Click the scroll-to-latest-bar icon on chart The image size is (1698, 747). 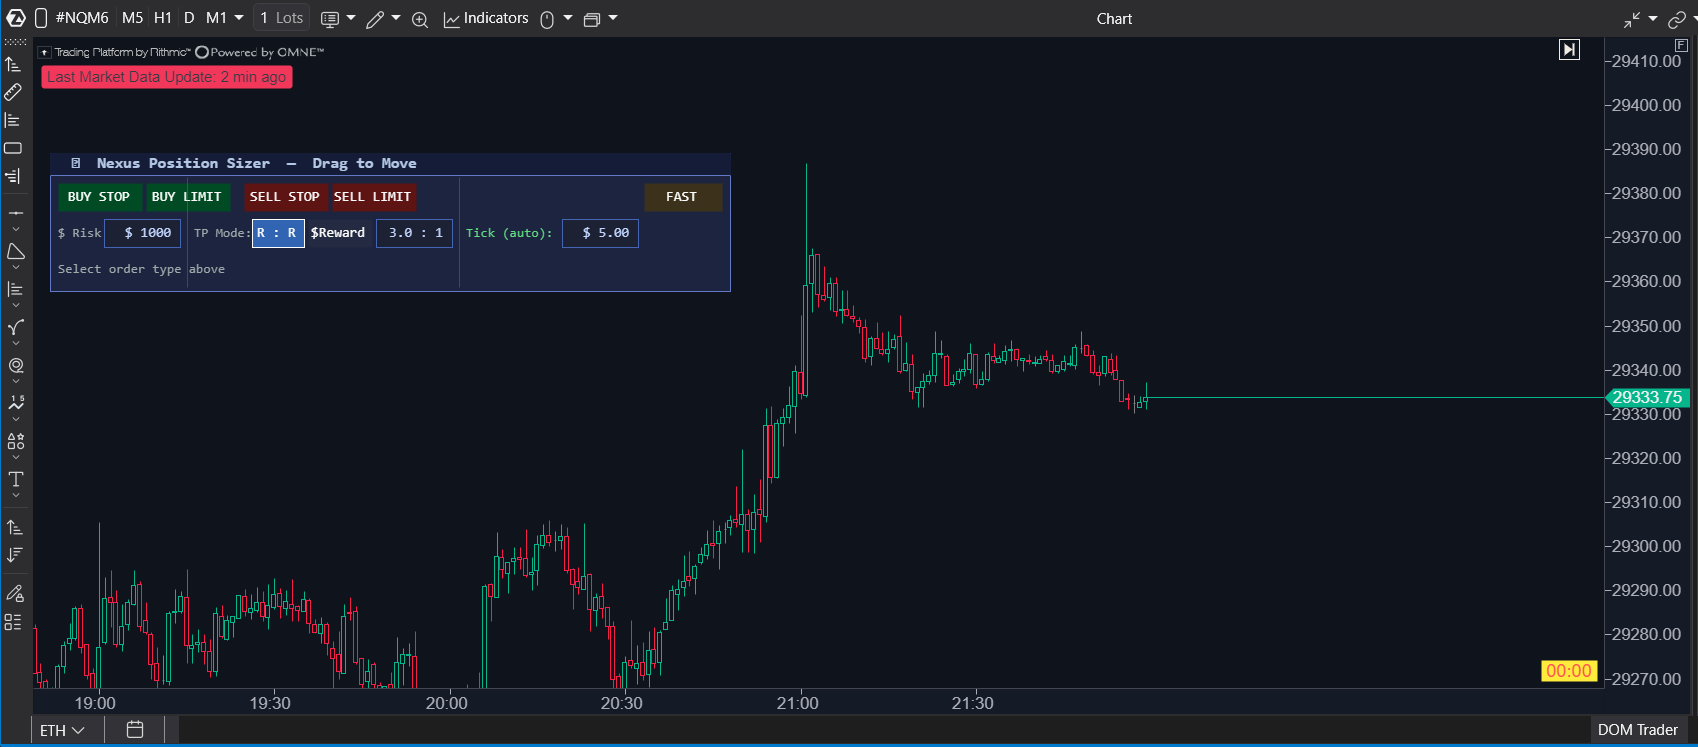click(x=1570, y=49)
